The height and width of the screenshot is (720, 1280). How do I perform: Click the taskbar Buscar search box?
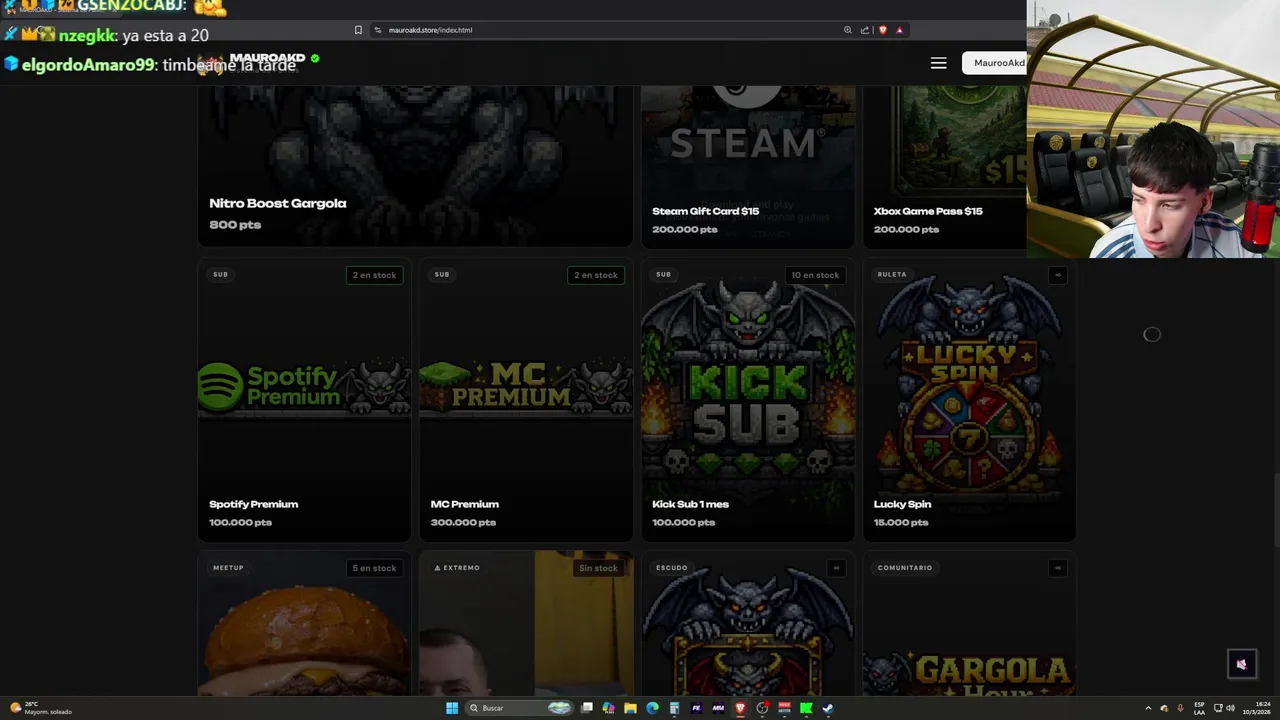tap(520, 708)
